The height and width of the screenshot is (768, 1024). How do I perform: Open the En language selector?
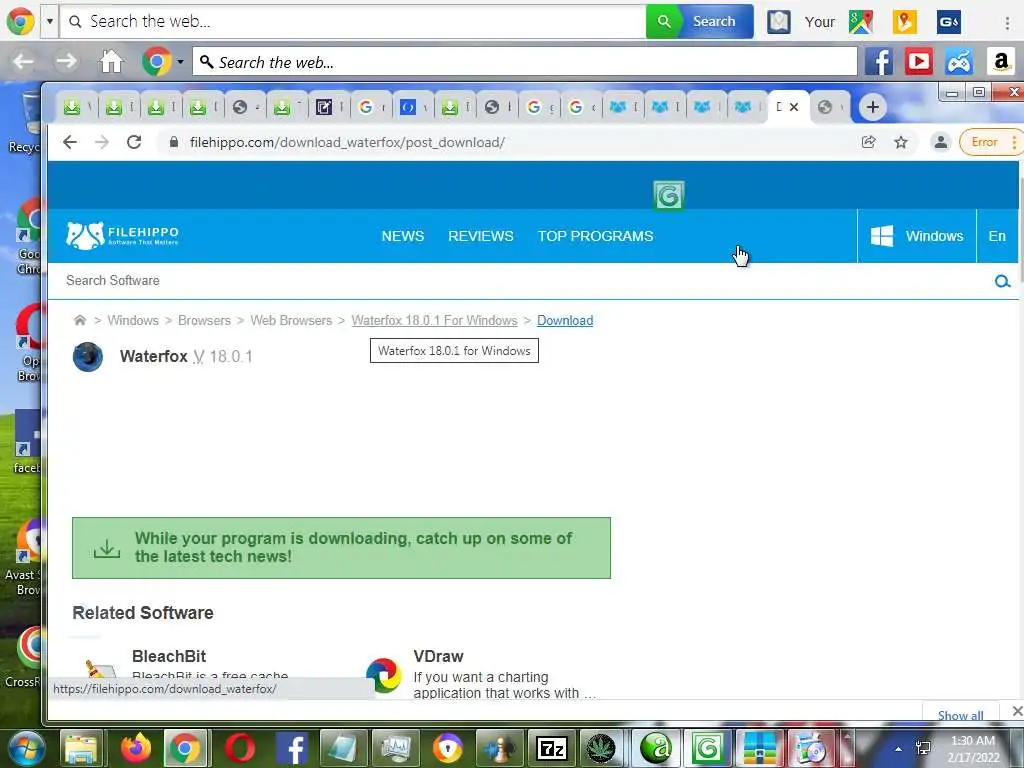[997, 236]
